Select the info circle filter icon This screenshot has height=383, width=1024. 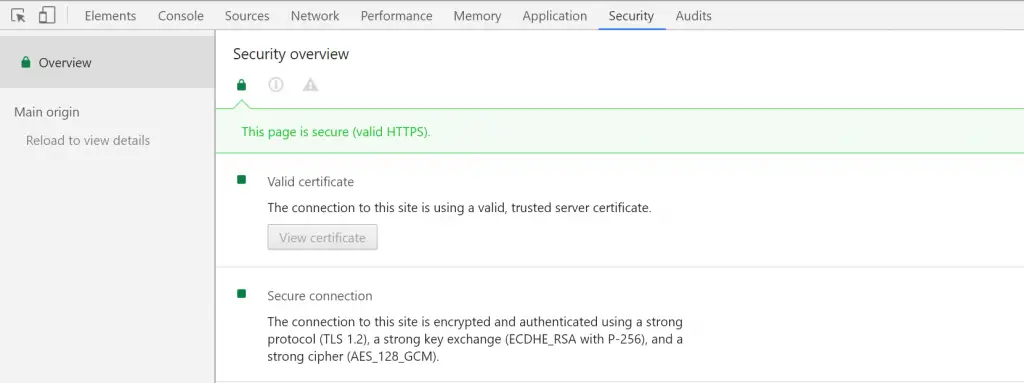pos(276,85)
